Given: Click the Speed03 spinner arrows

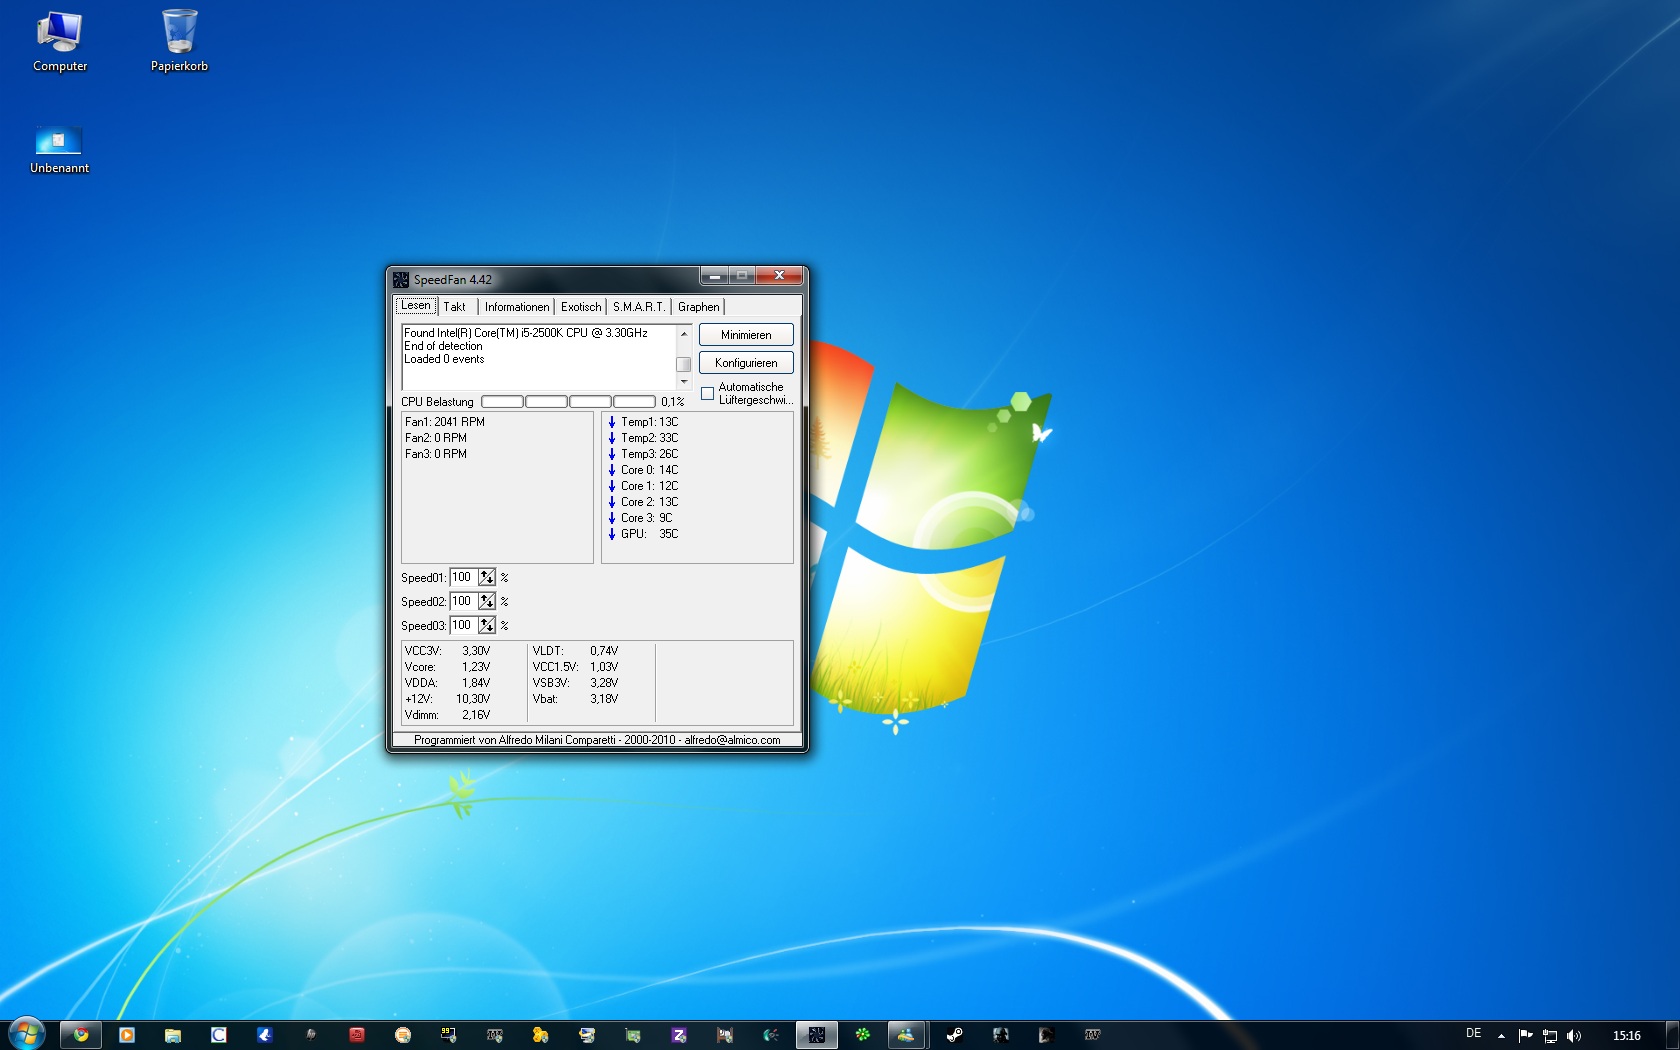Looking at the screenshot, I should pyautogui.click(x=487, y=626).
